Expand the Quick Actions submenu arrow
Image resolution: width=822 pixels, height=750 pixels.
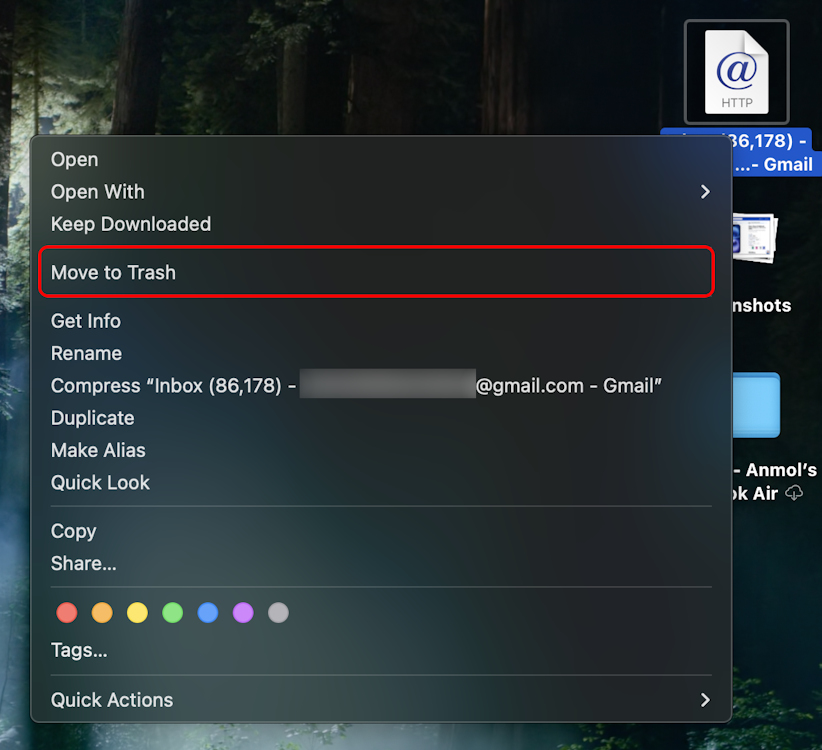point(705,700)
